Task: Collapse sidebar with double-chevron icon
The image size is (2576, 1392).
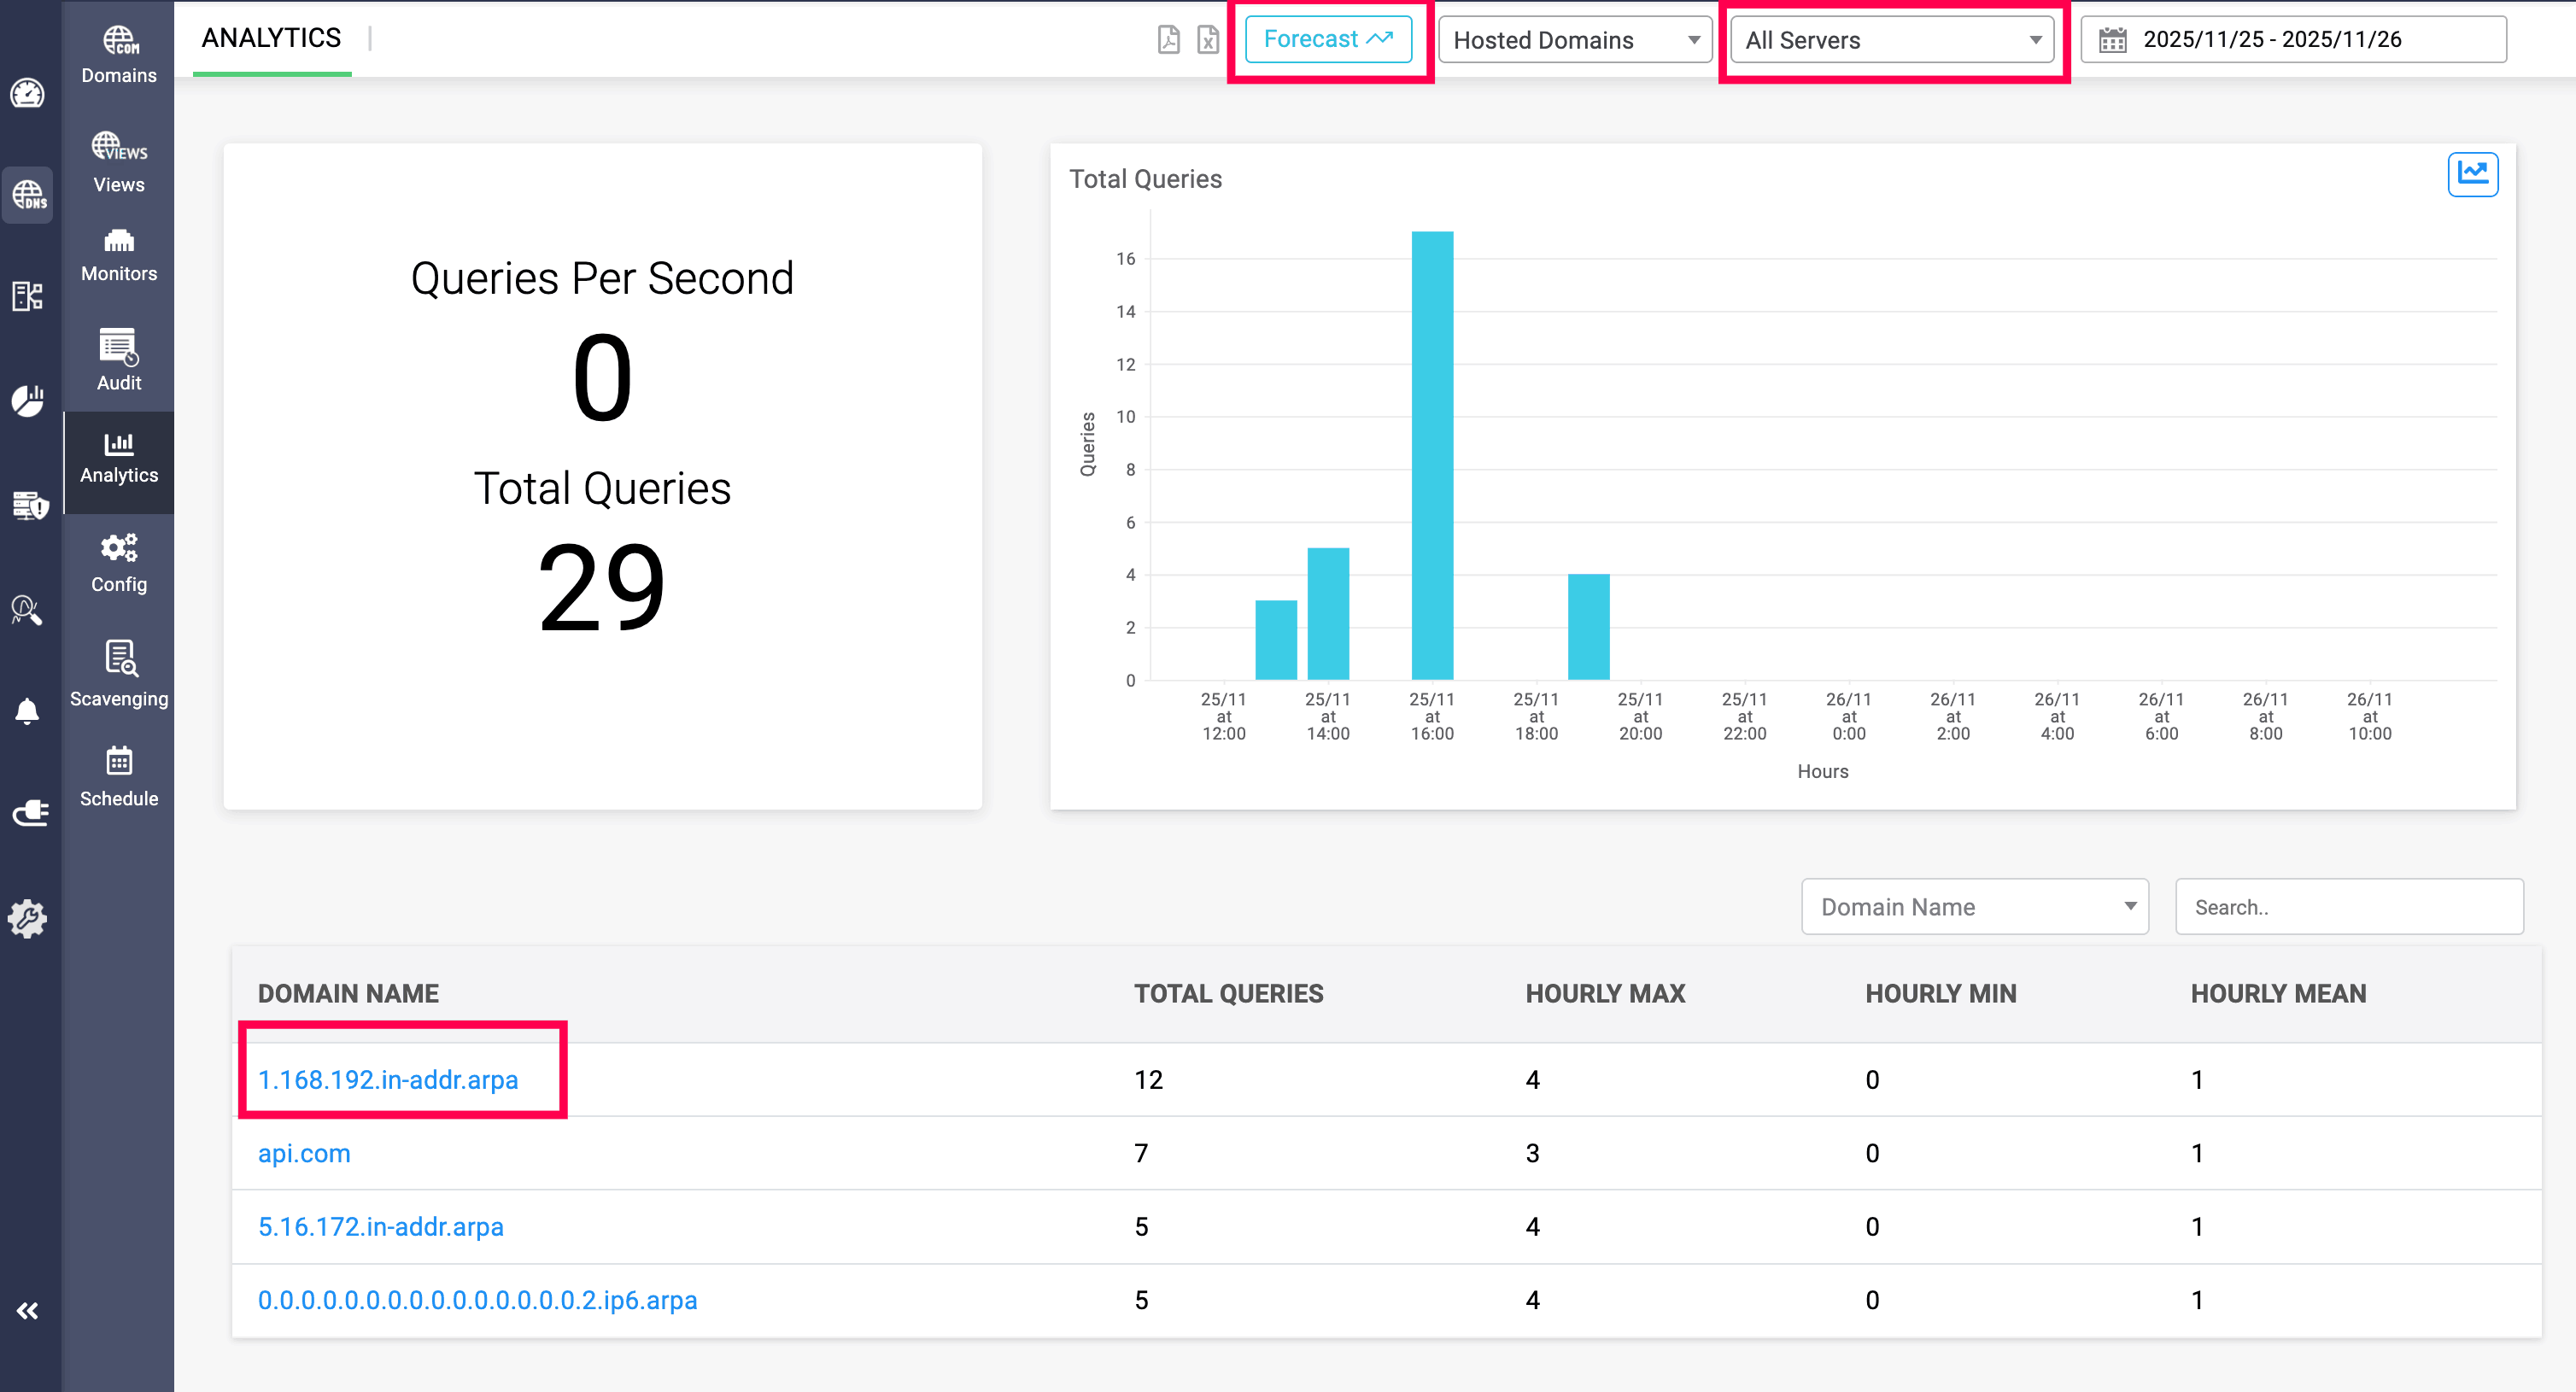Action: click(x=27, y=1310)
